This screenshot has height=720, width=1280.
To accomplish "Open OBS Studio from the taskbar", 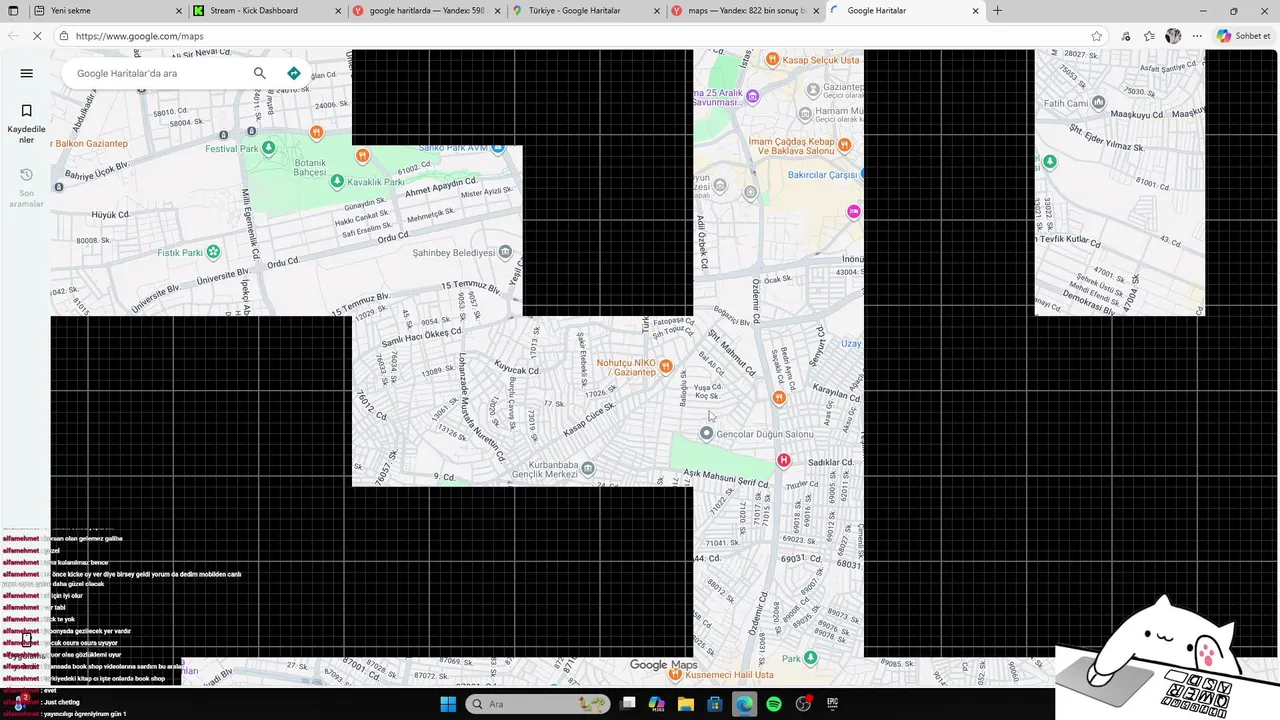I will (x=803, y=704).
